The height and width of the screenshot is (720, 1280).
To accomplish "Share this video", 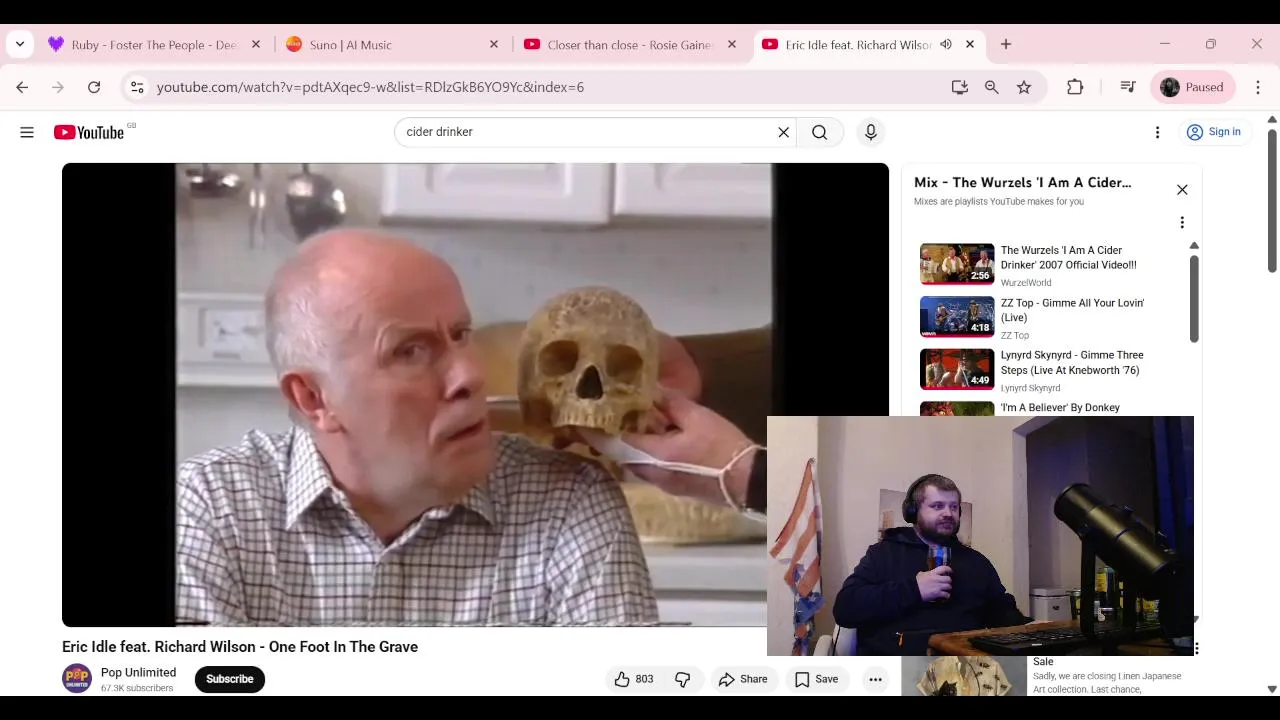I will point(743,679).
